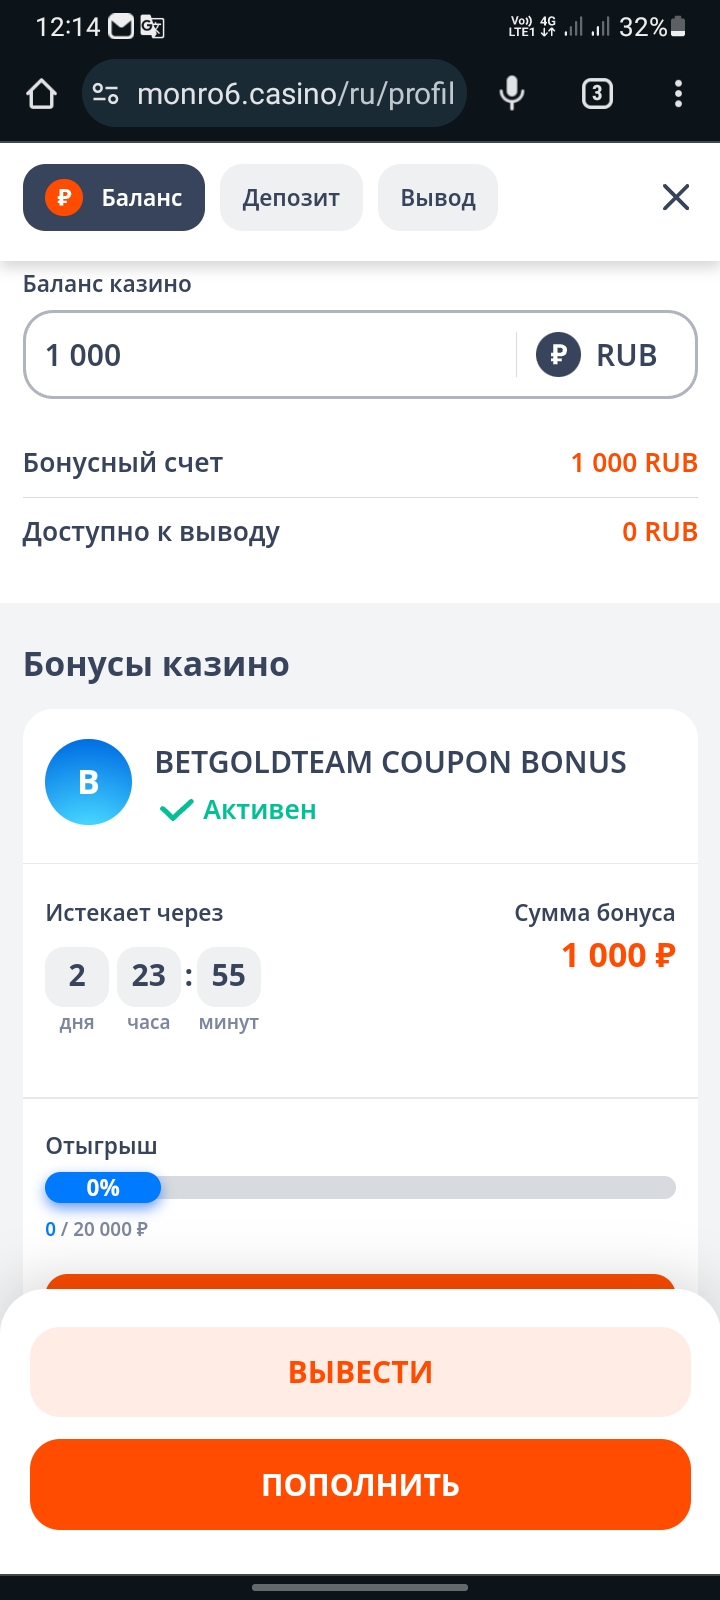Click the casino balance amount field
Screen dimensions: 720x1600
(270, 355)
